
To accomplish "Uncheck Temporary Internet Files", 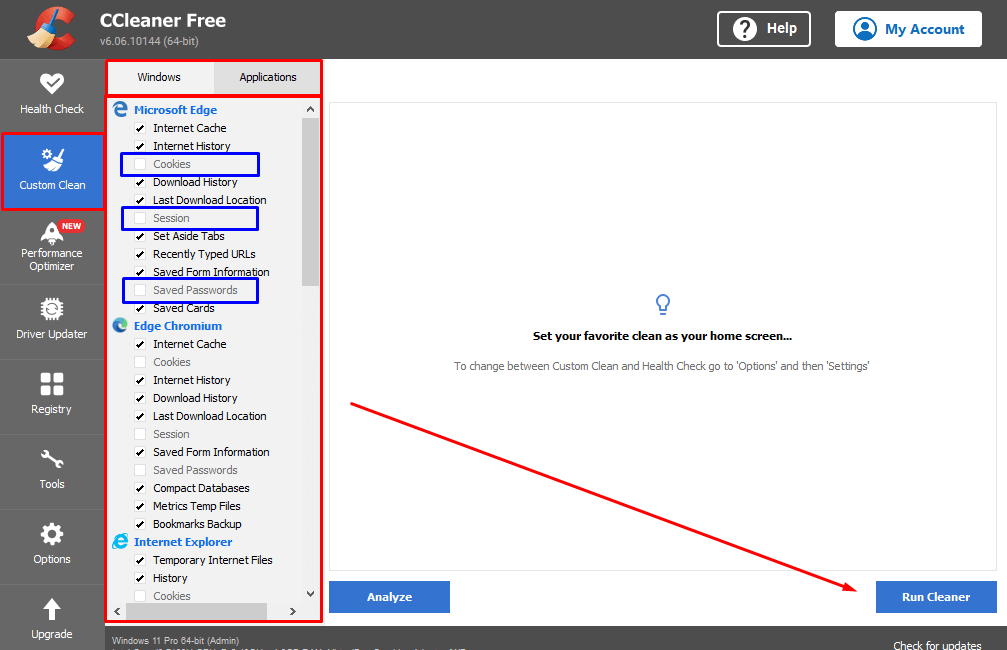I will click(140, 559).
